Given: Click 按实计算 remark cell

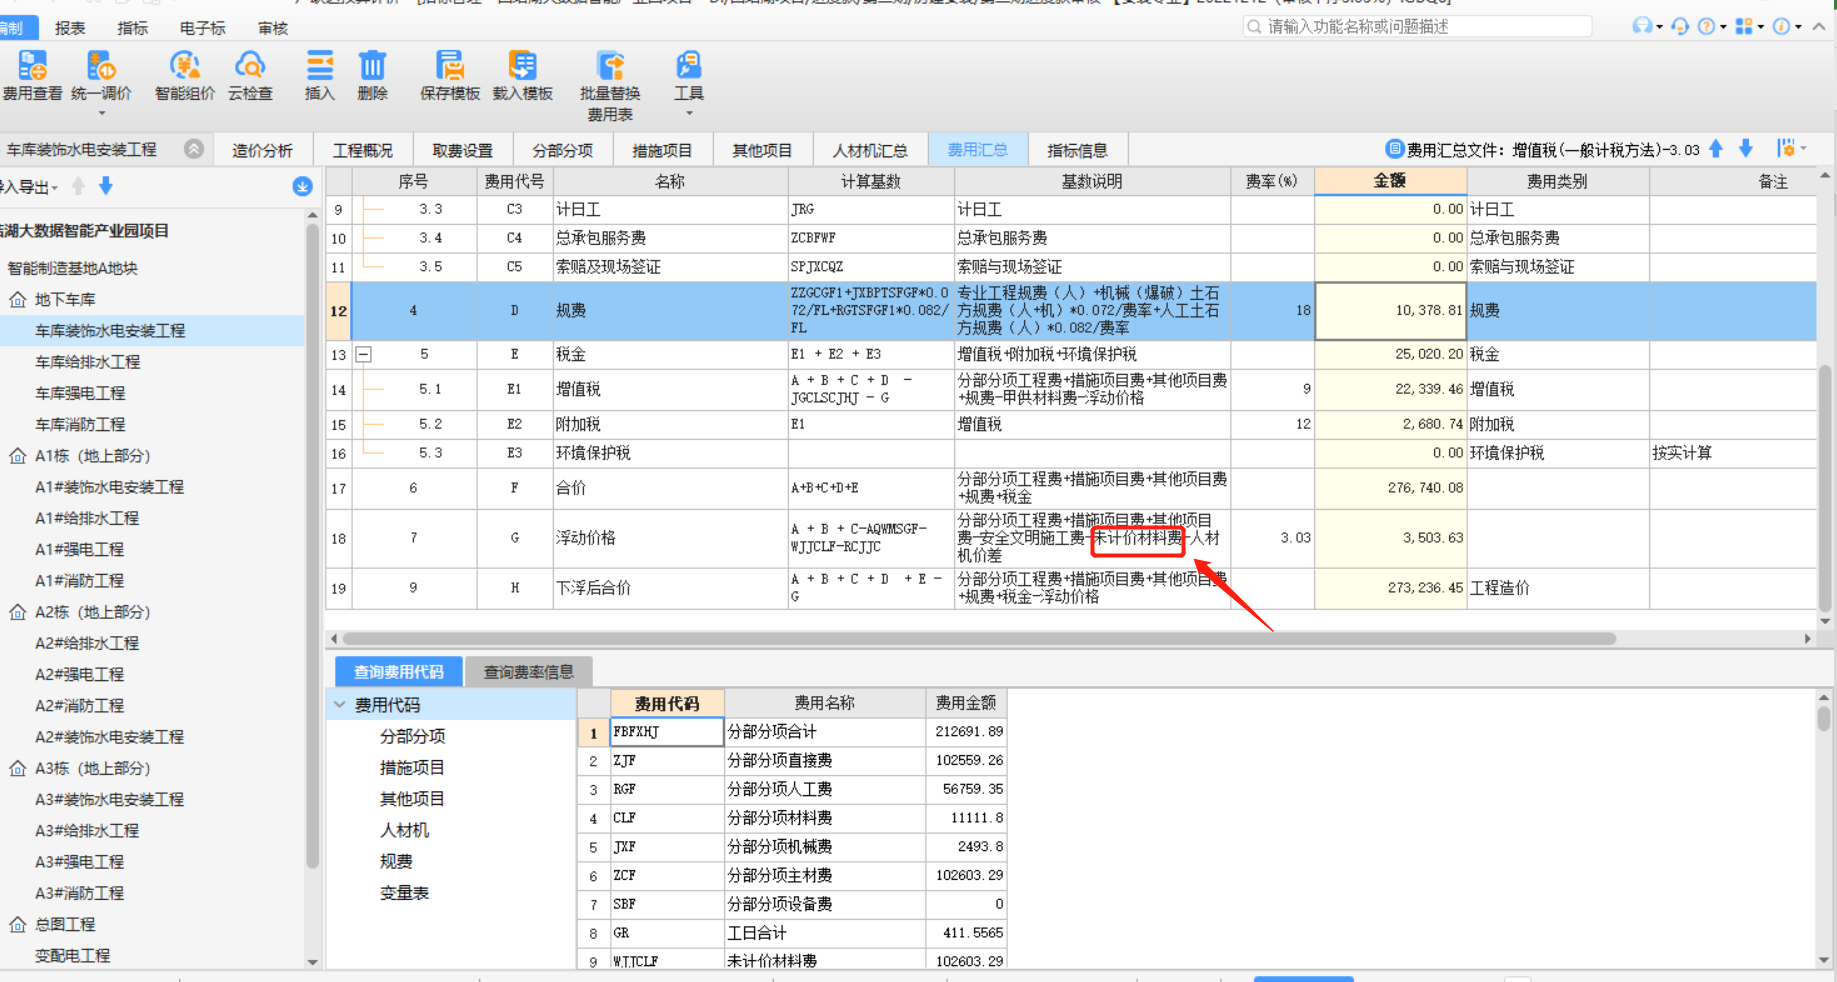Looking at the screenshot, I should tap(1732, 453).
